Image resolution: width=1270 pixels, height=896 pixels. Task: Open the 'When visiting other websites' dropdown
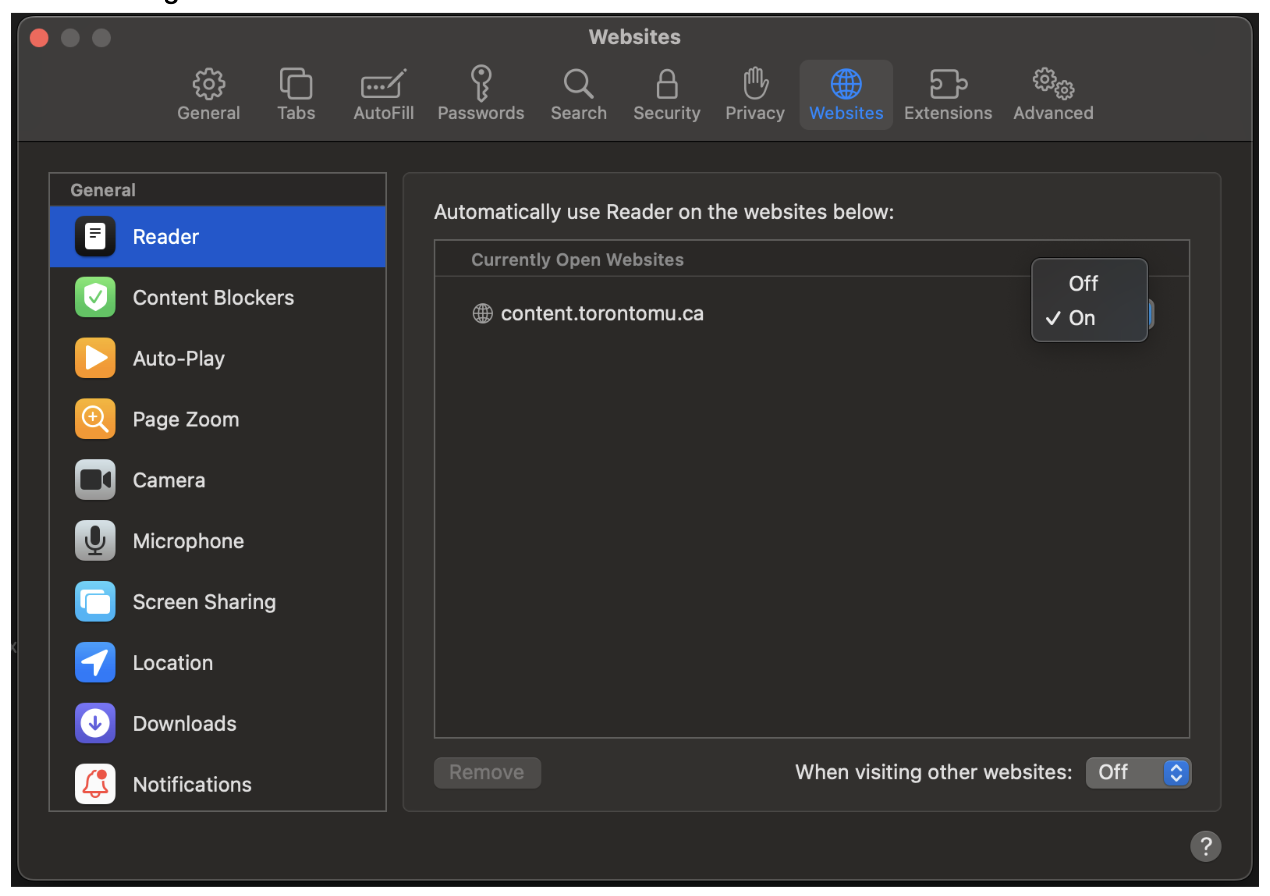[x=1138, y=772]
